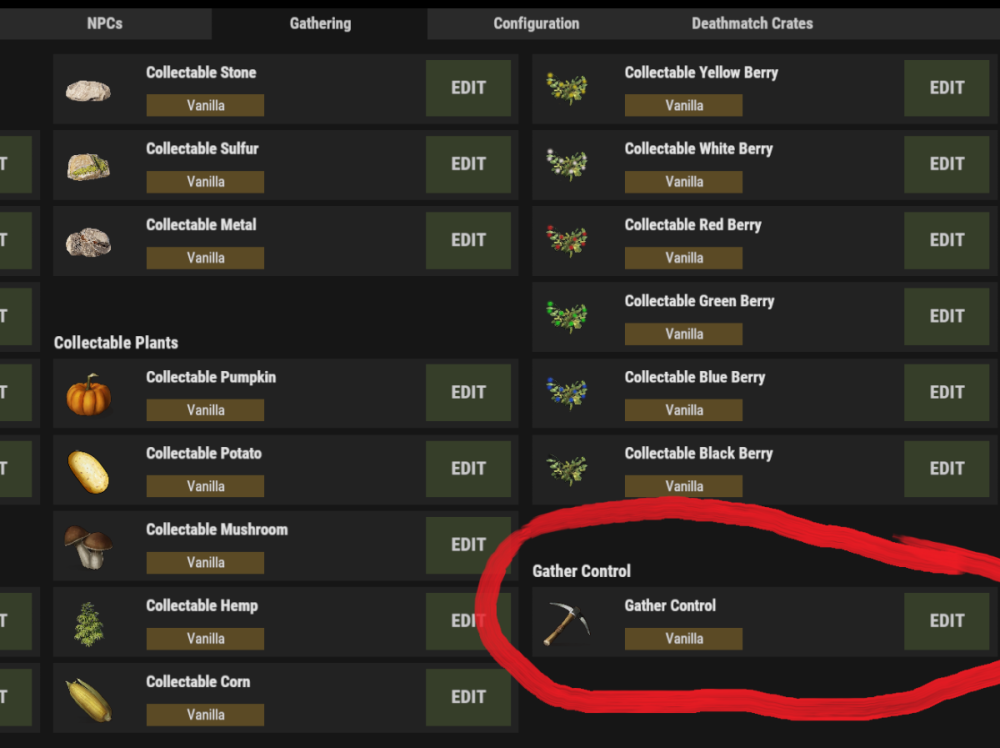Click the Vanilla label under Collectable Green Berry
1000x748 pixels.
click(x=684, y=334)
